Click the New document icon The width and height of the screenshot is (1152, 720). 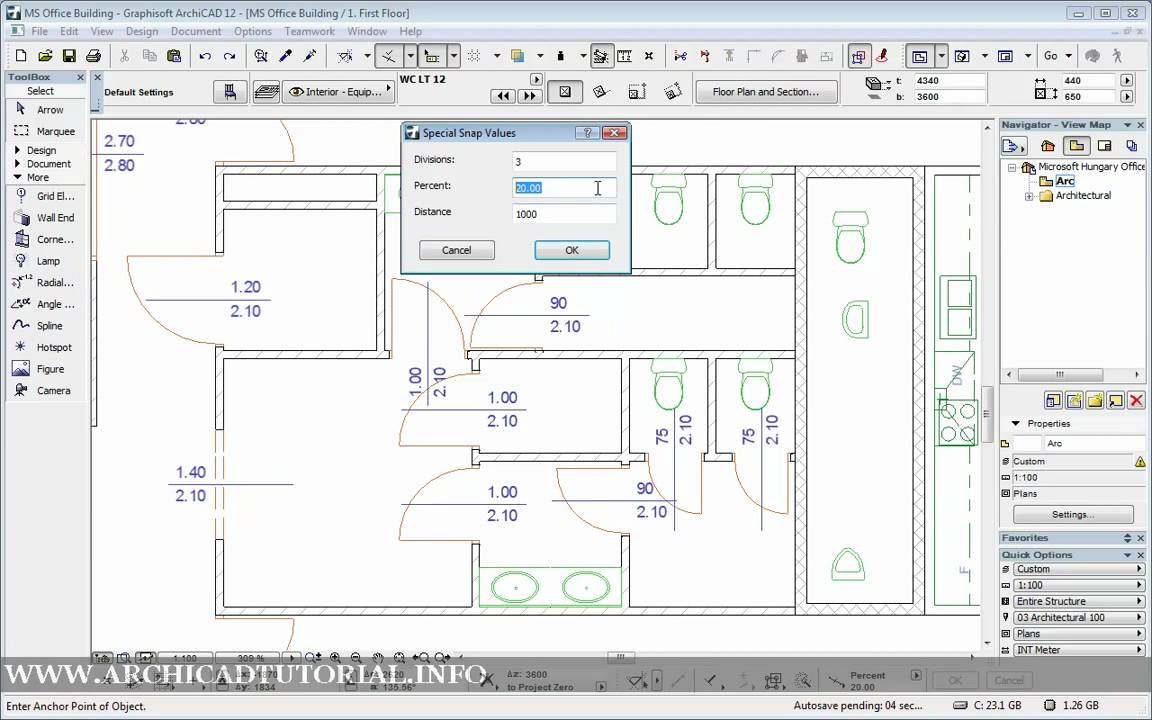(x=21, y=56)
